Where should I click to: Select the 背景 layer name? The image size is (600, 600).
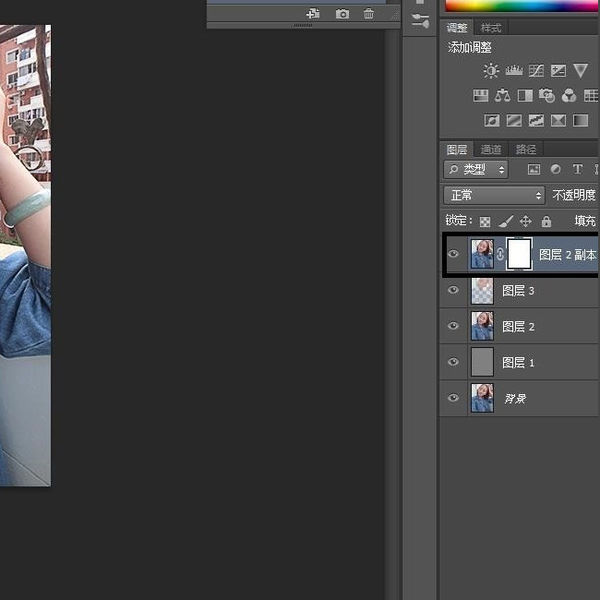(x=515, y=398)
